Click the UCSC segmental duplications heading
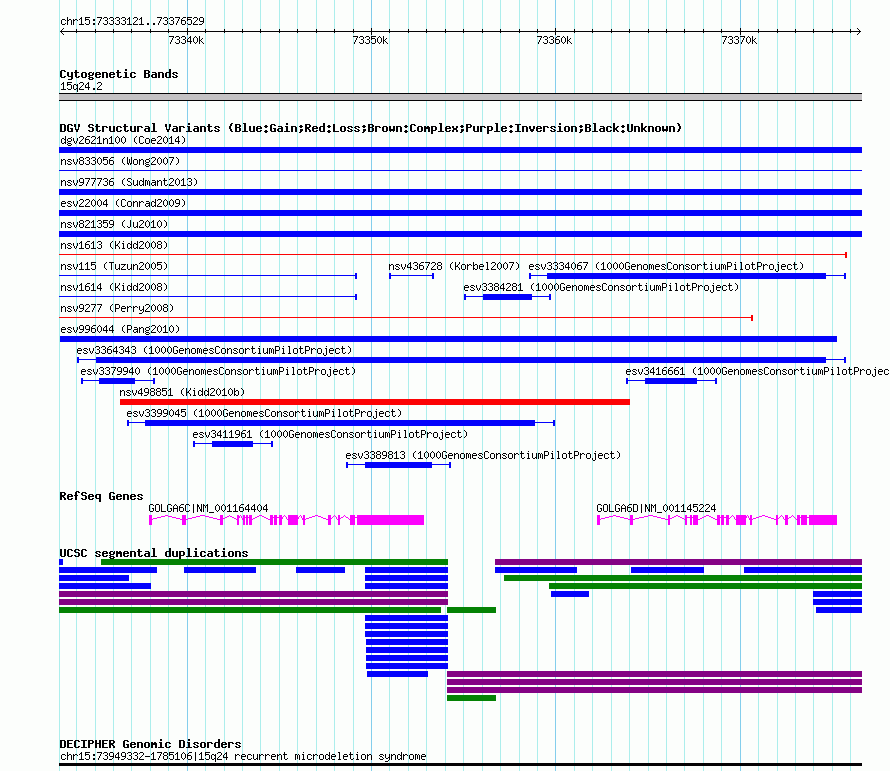The width and height of the screenshot is (890, 771). coord(154,553)
